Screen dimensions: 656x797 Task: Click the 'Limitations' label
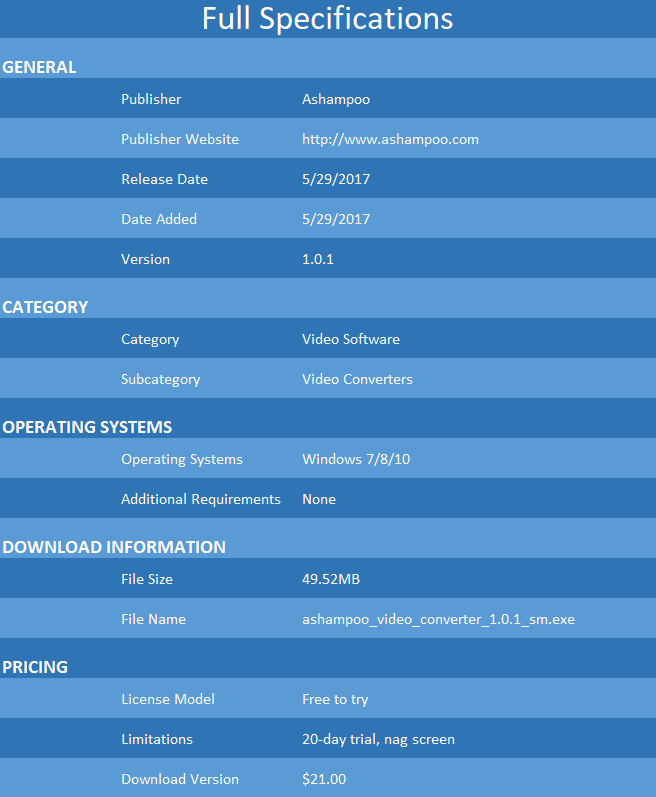pyautogui.click(x=157, y=739)
